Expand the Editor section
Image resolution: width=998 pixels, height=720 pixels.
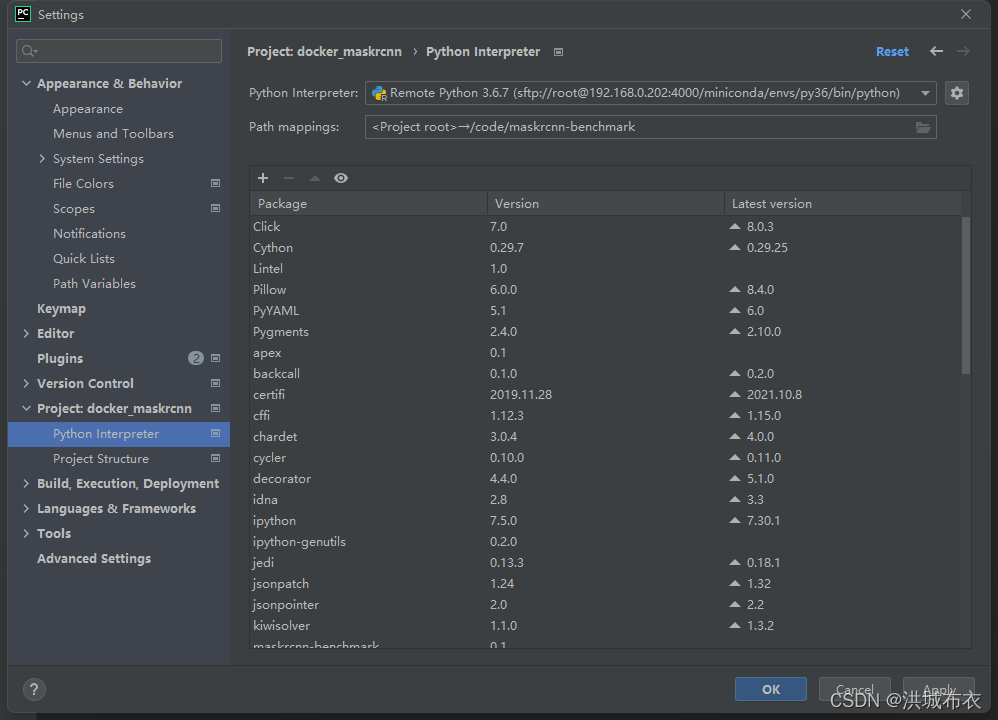26,334
